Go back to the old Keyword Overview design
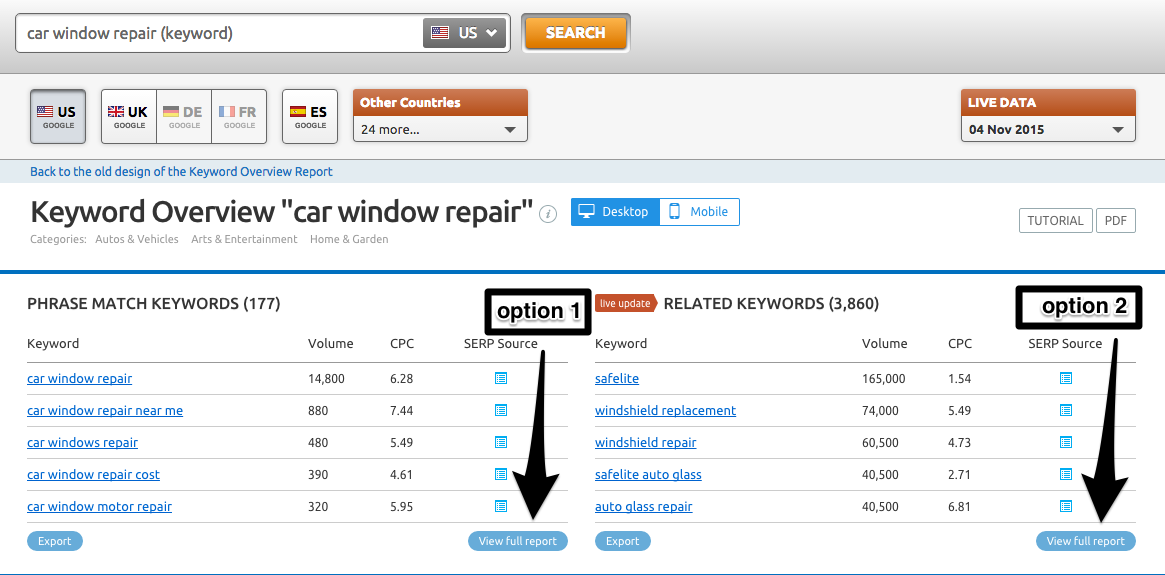This screenshot has width=1165, height=575. coord(181,171)
